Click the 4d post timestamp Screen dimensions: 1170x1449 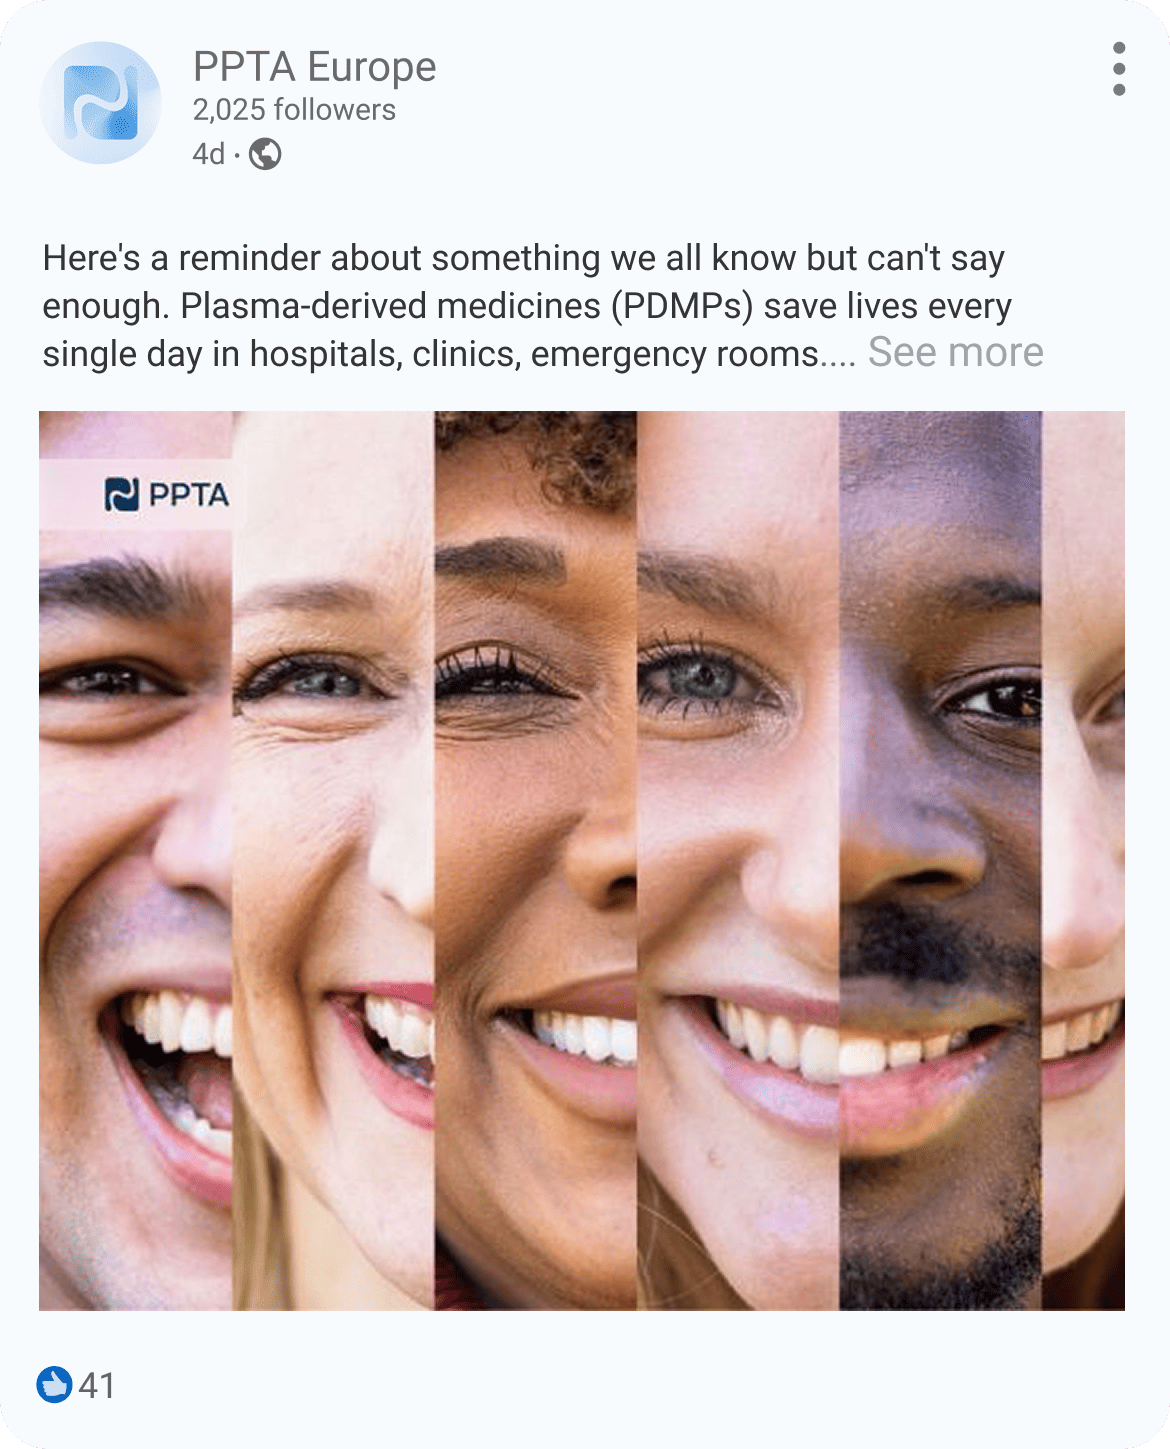tap(209, 154)
